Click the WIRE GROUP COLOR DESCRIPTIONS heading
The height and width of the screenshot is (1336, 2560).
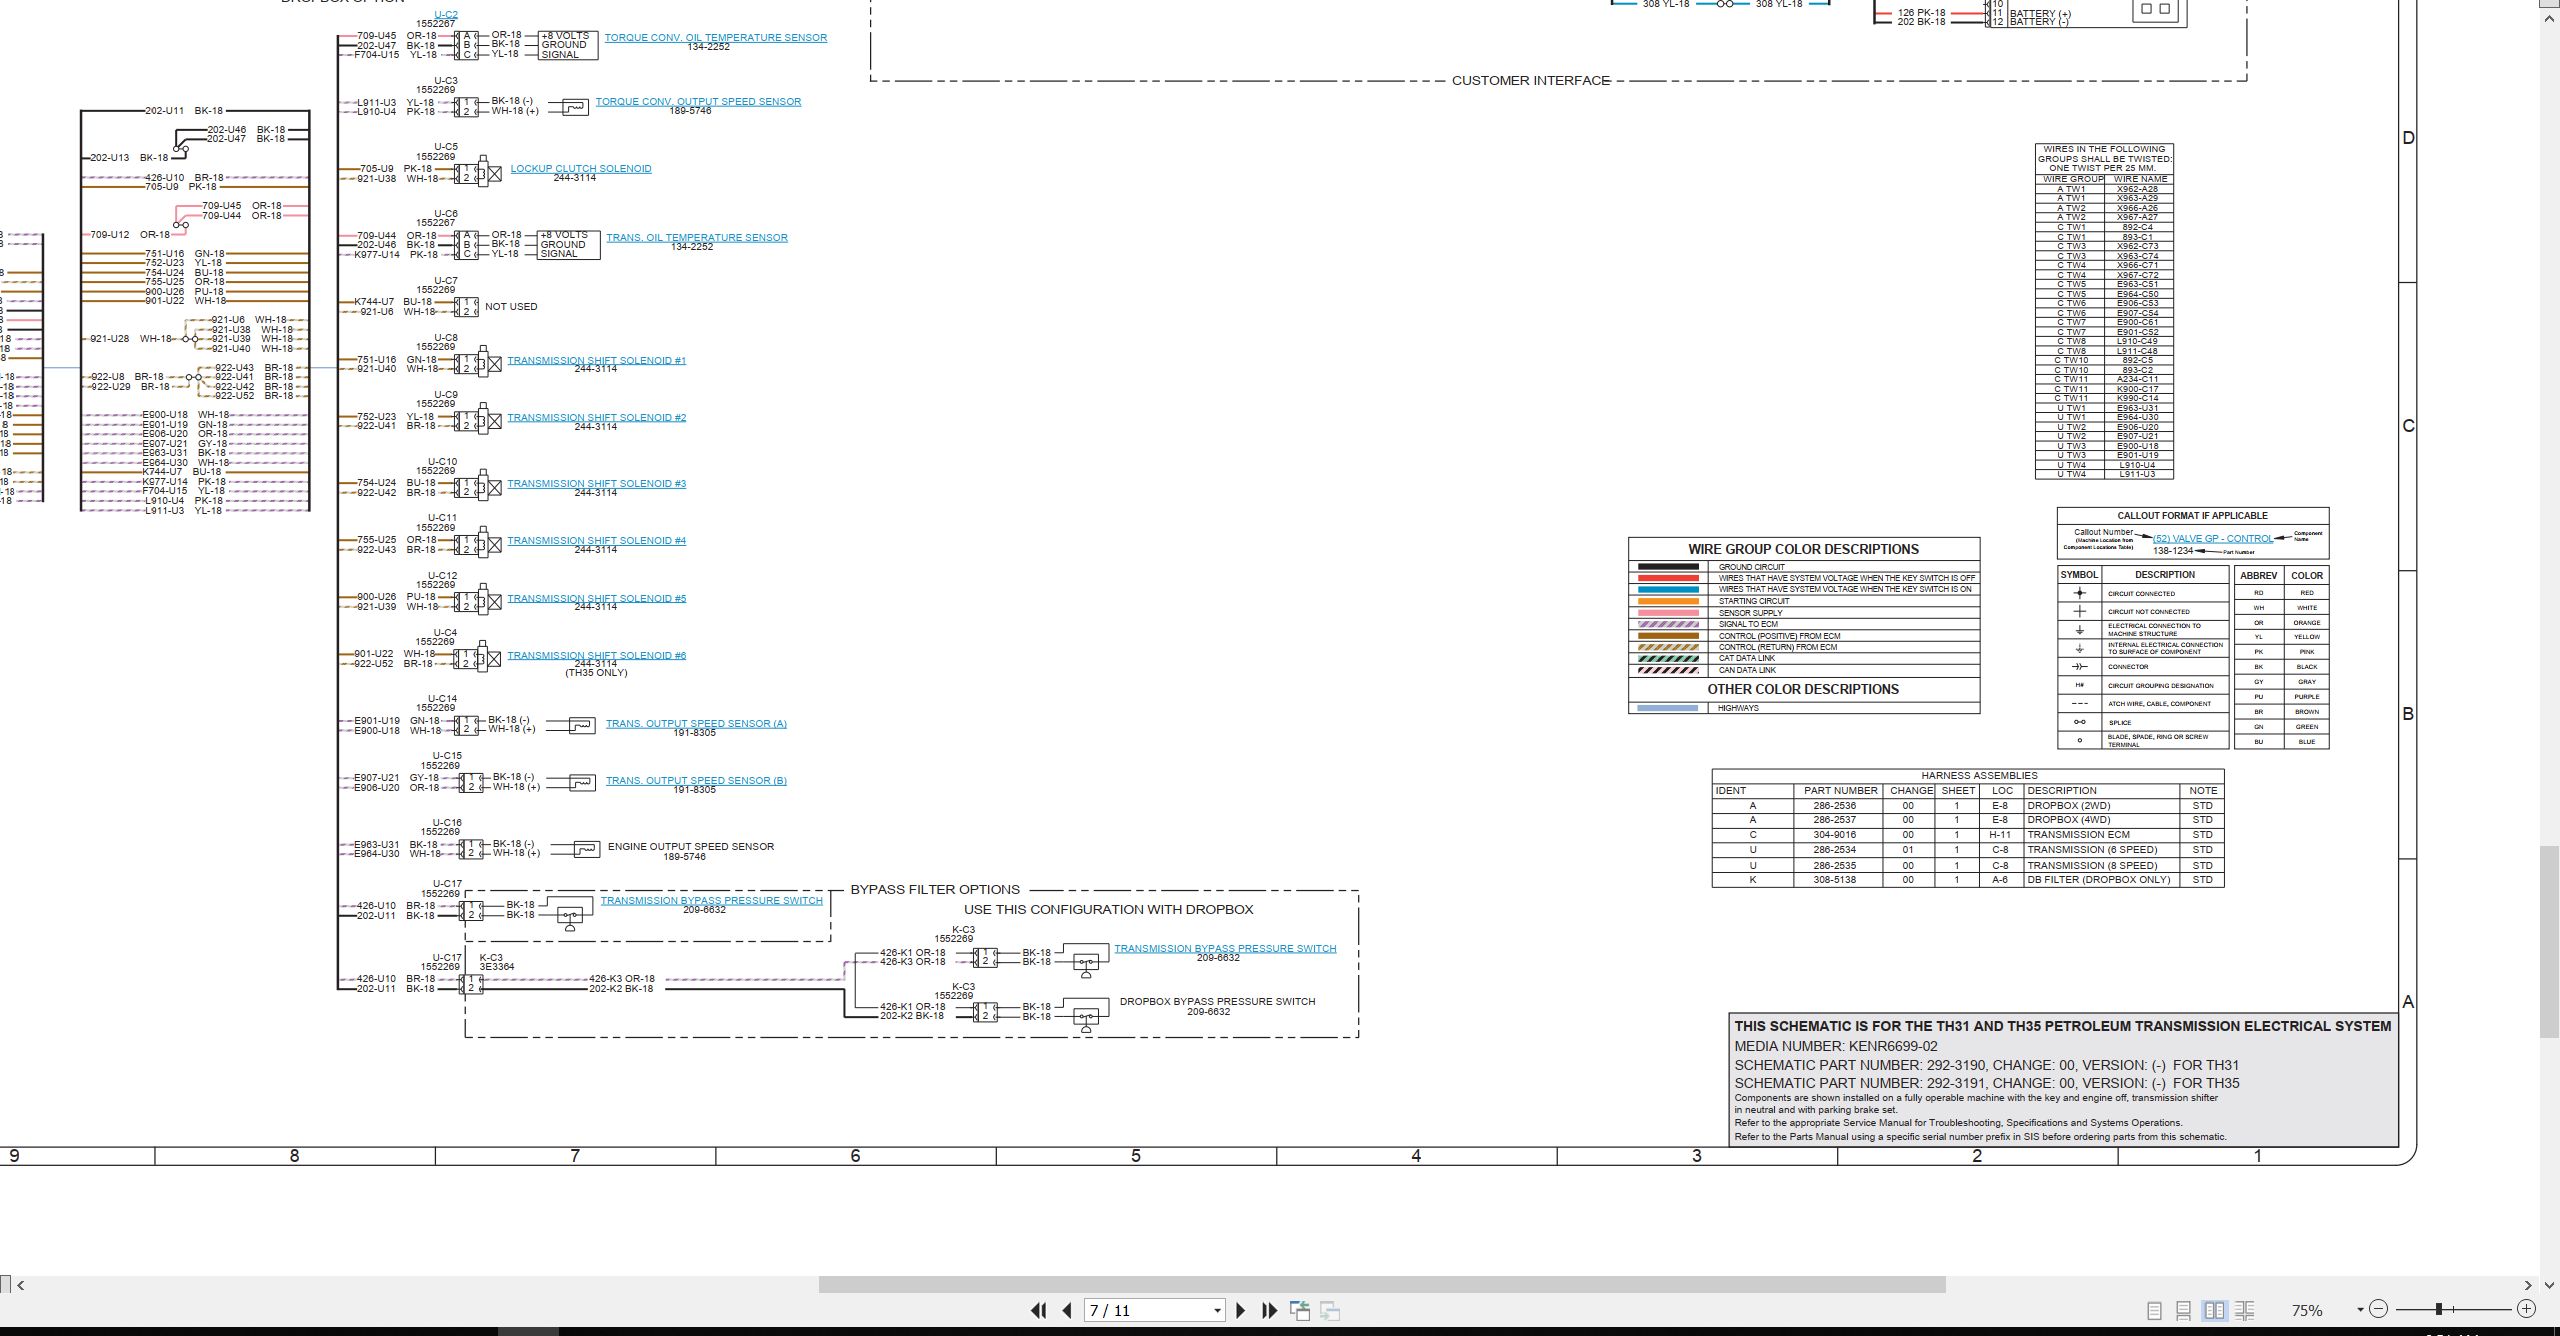1804,550
